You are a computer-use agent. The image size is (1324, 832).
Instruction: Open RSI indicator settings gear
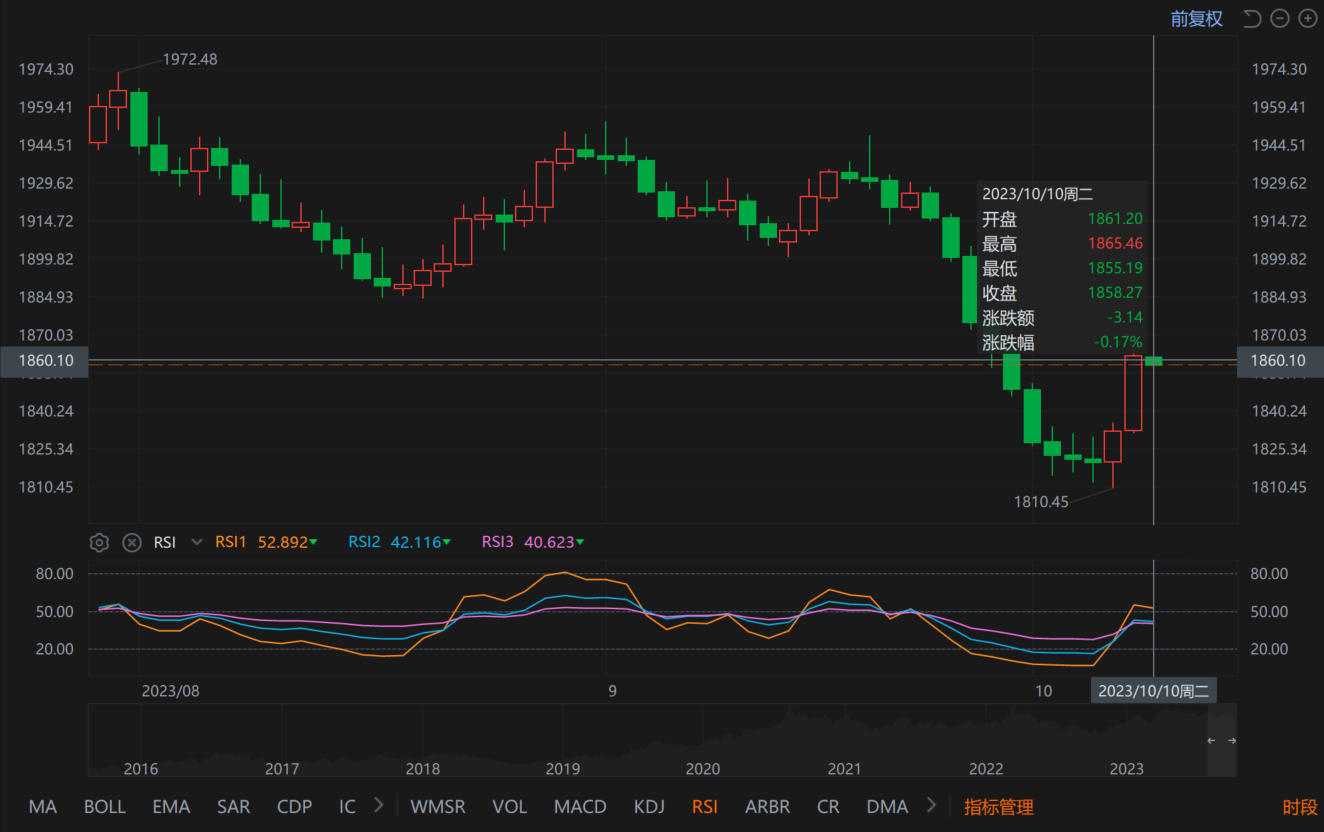pyautogui.click(x=99, y=543)
